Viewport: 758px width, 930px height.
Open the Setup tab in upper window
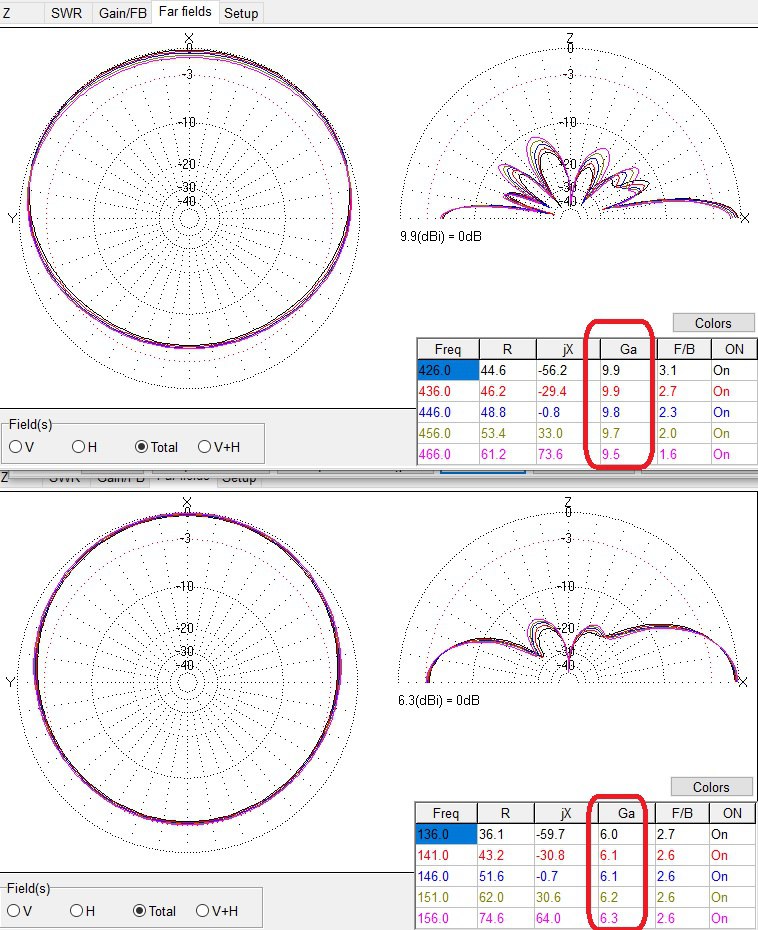point(241,13)
